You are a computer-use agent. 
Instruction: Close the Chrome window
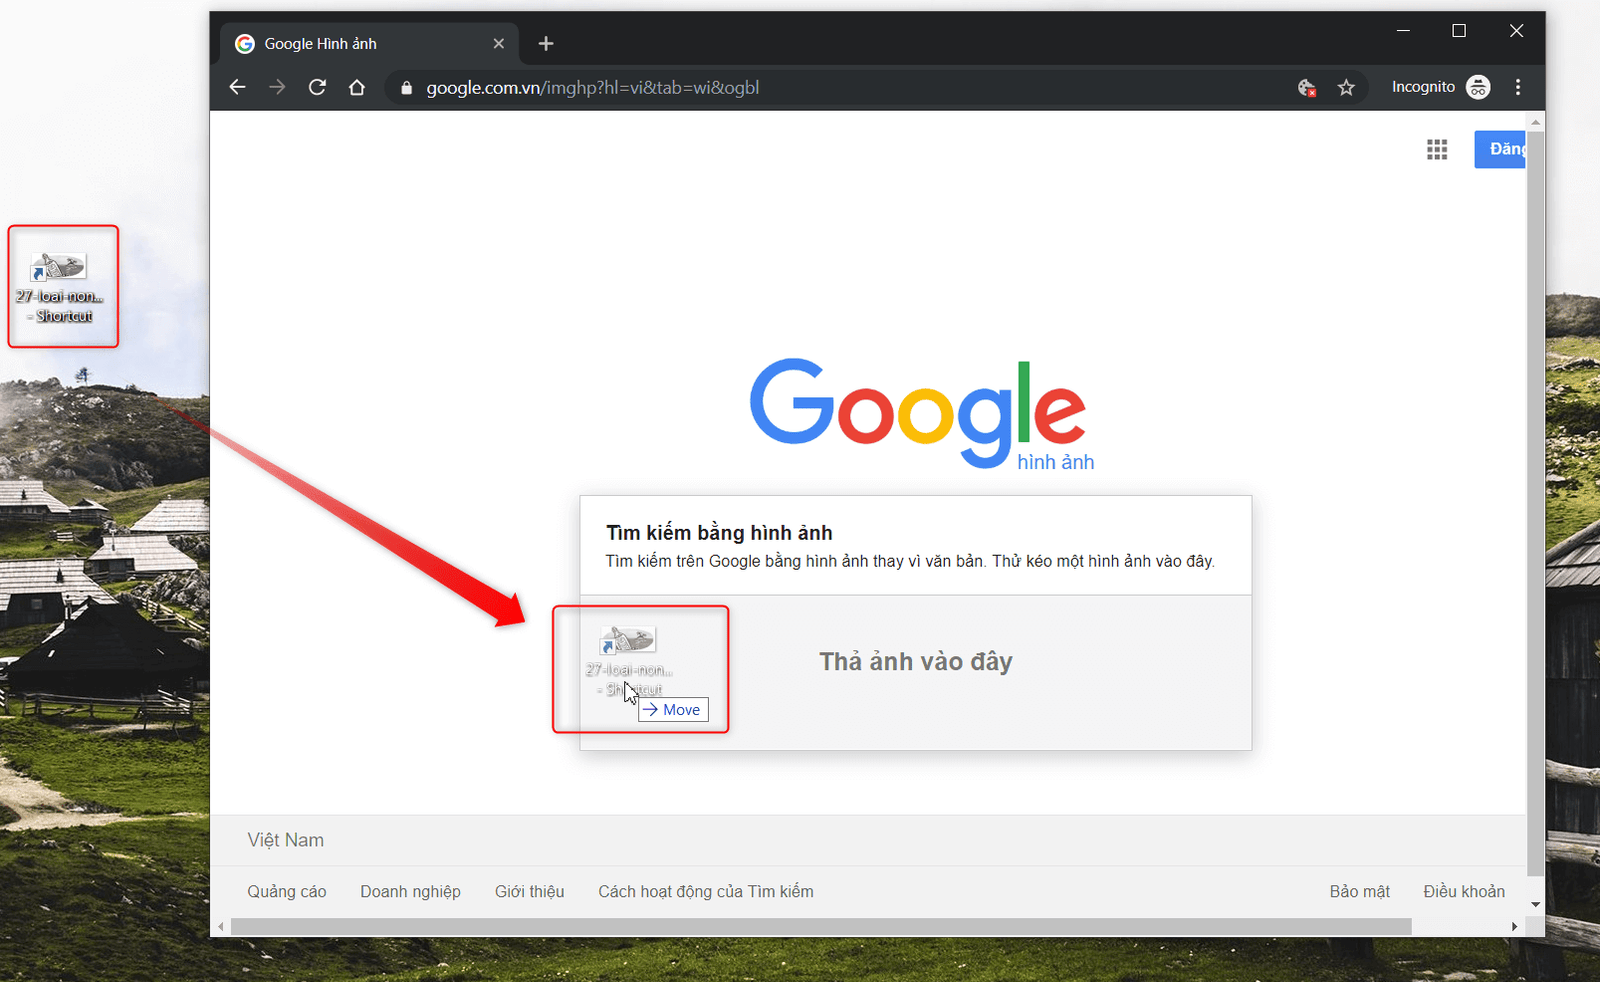click(1516, 31)
